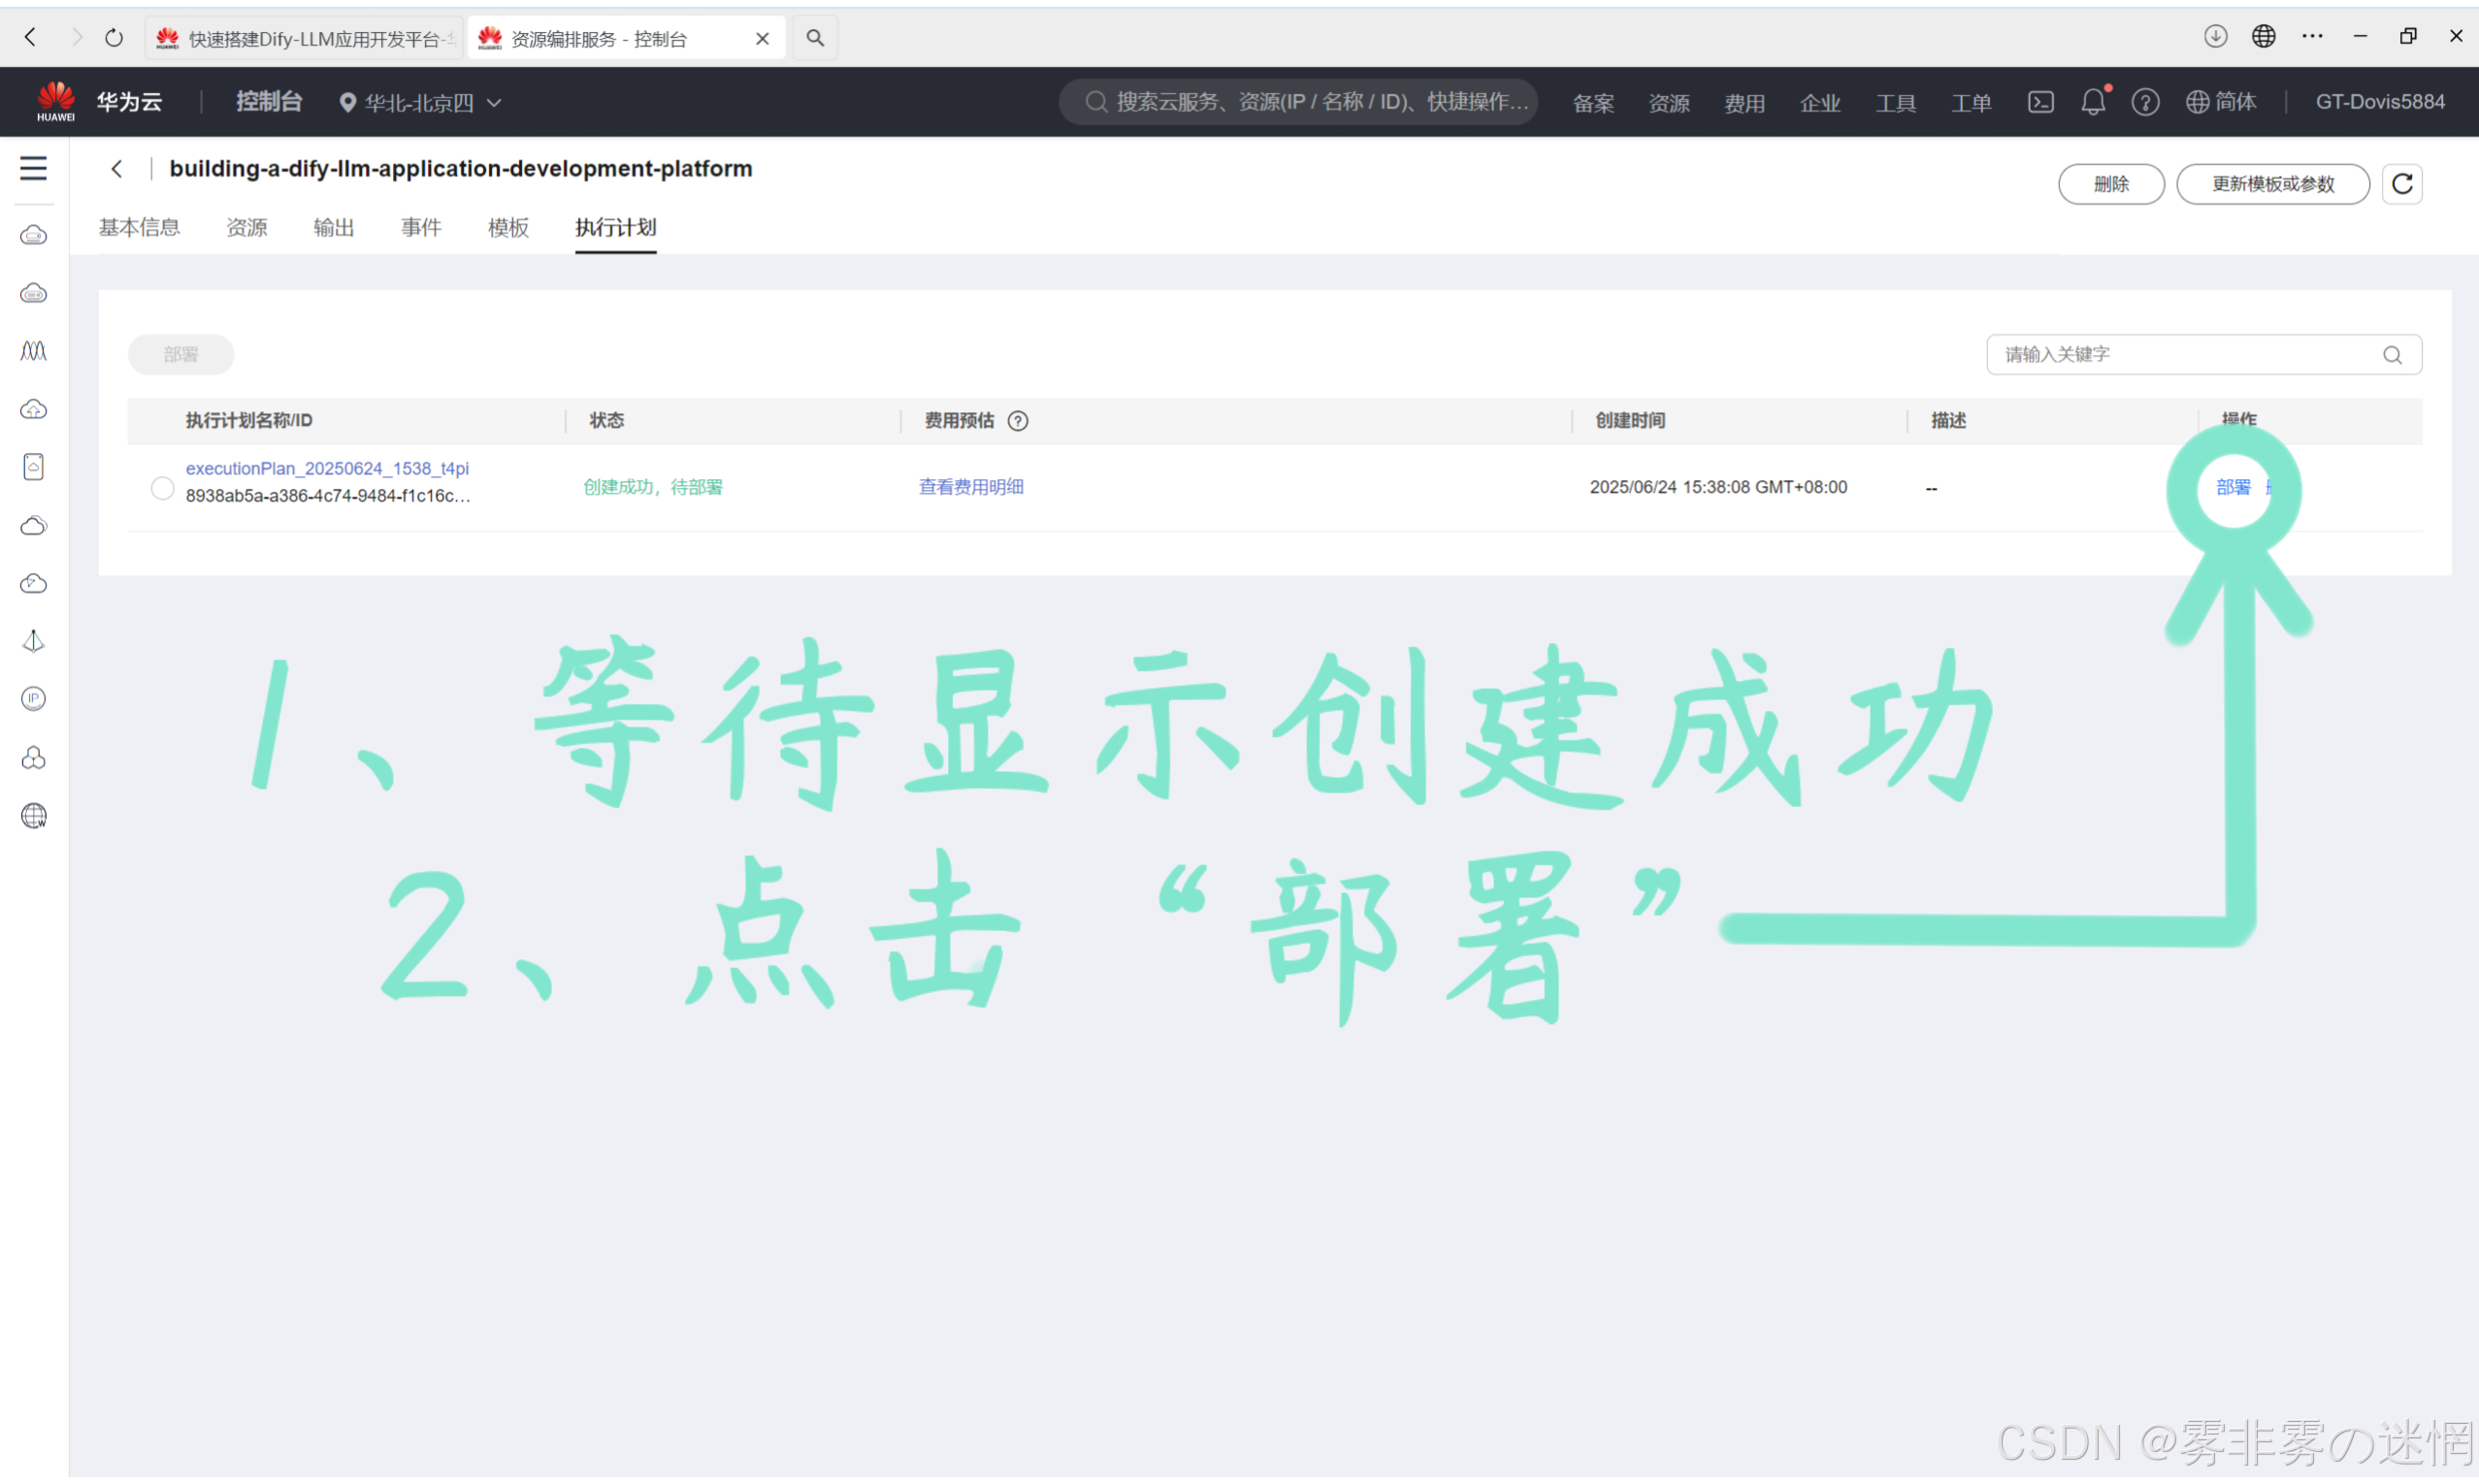Open the GT-Dovis5884 account menu

click(x=2379, y=102)
